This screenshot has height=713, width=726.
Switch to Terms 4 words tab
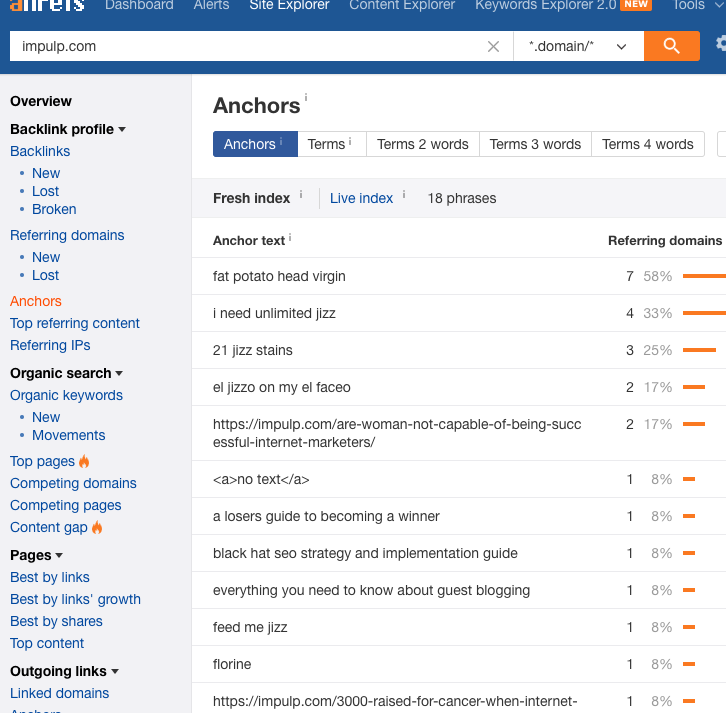pos(648,144)
